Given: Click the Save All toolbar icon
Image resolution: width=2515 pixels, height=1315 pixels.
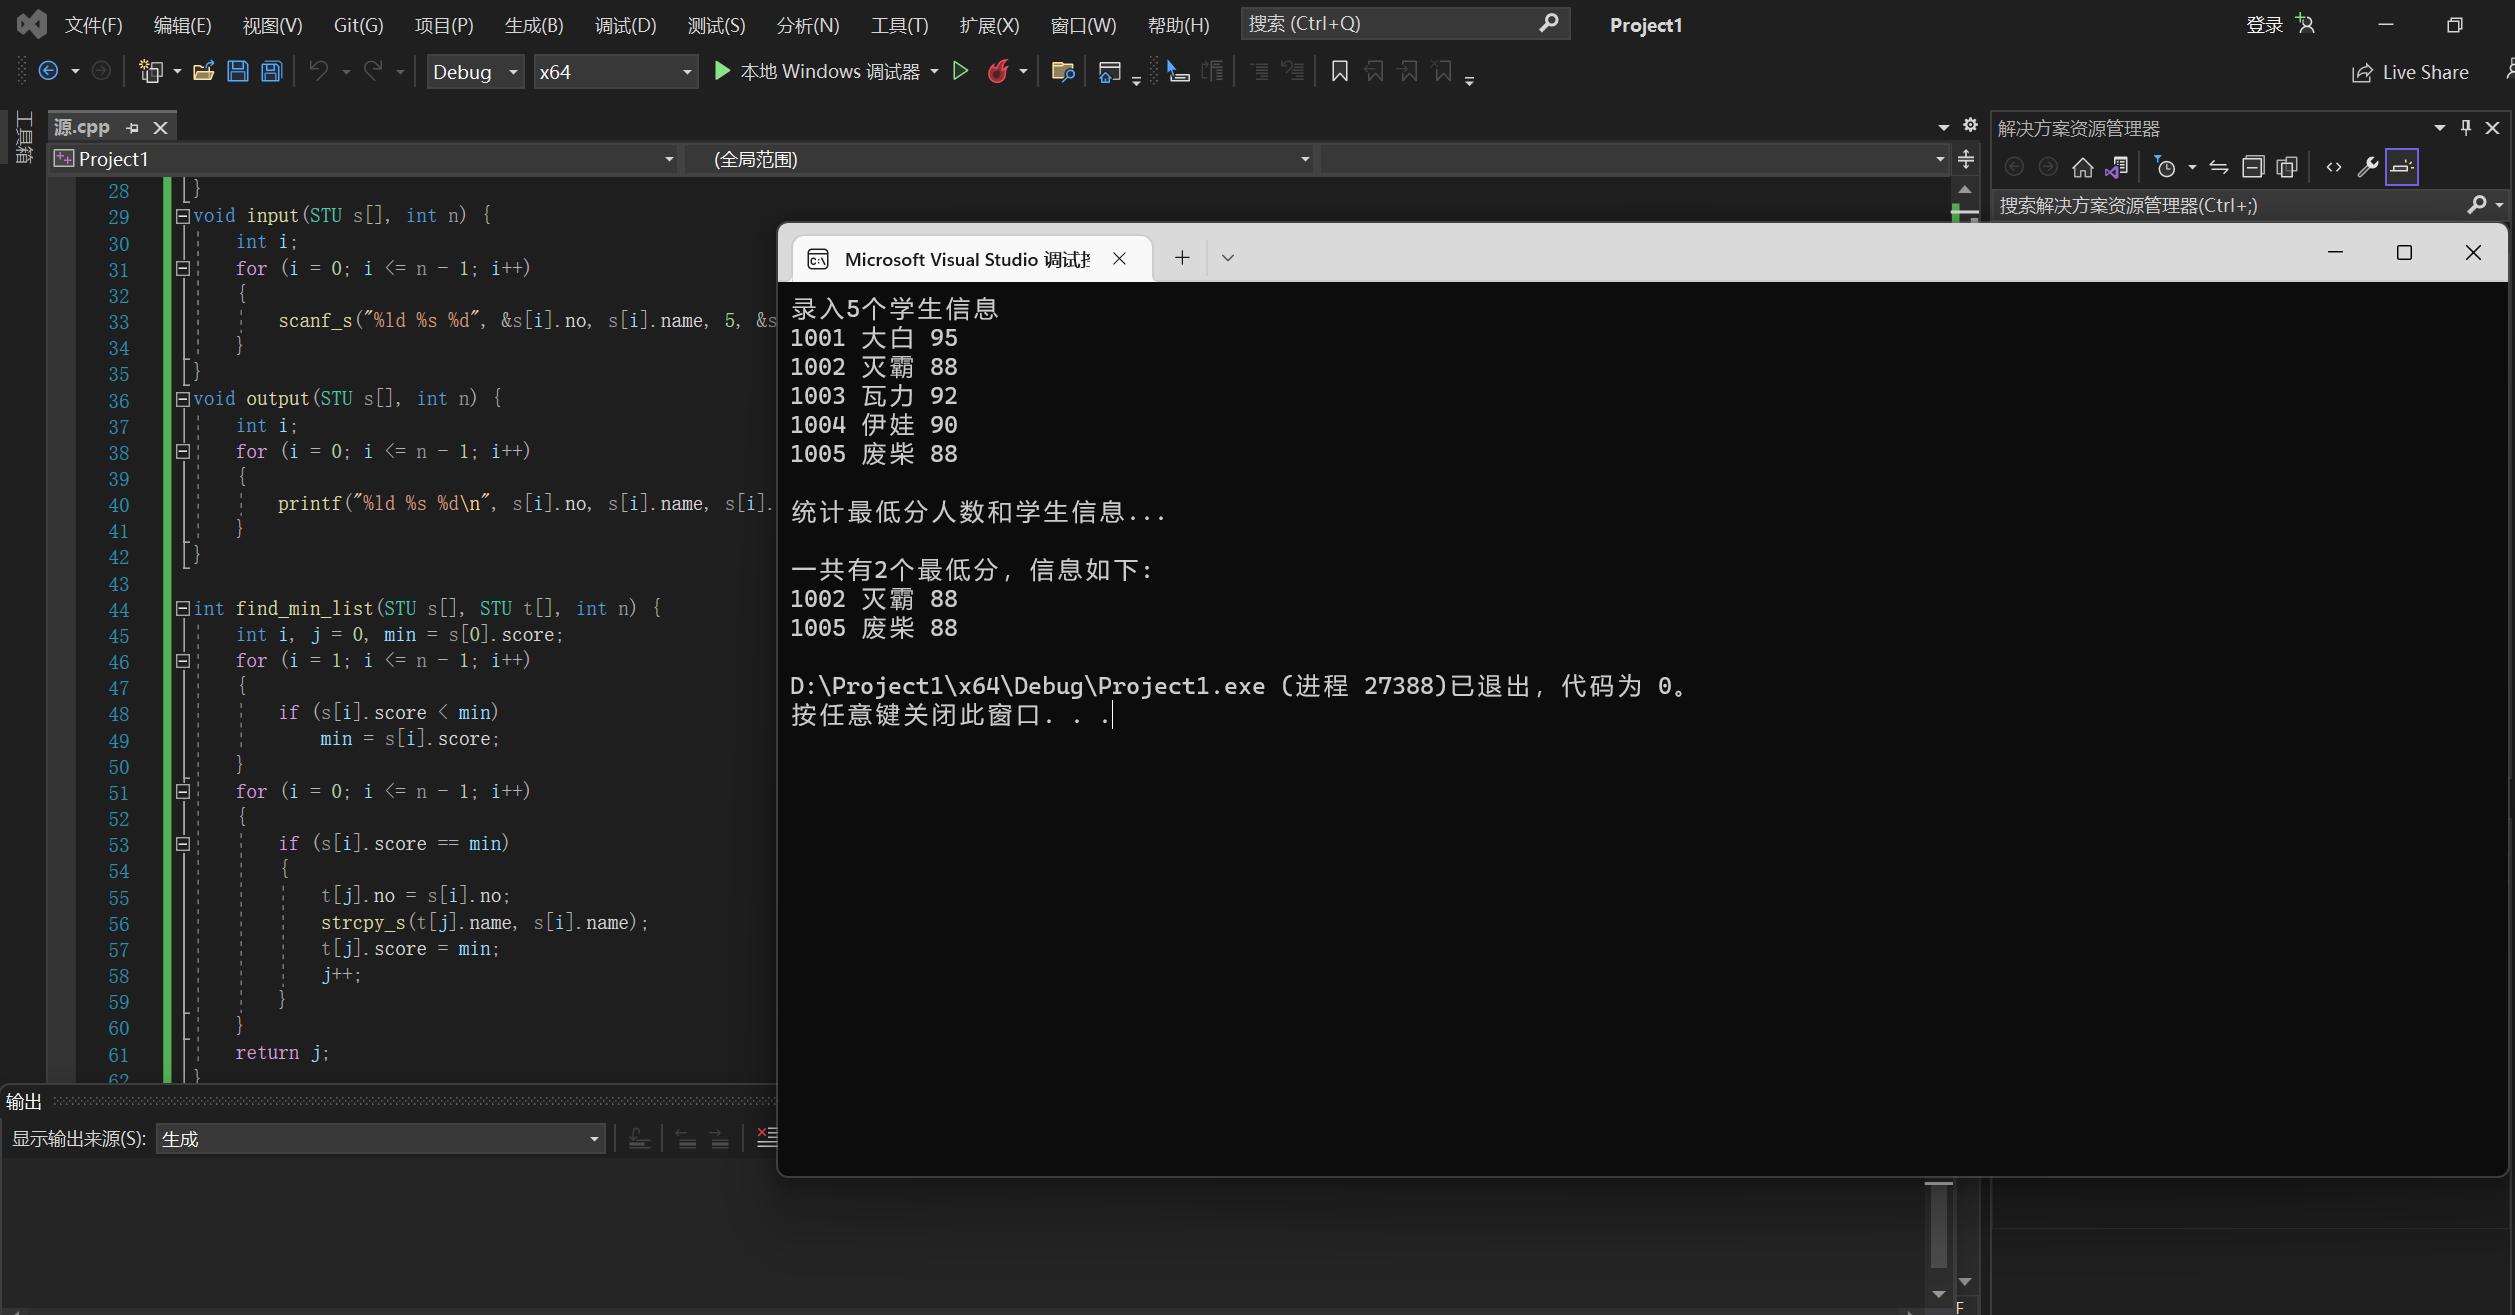Looking at the screenshot, I should pos(272,71).
